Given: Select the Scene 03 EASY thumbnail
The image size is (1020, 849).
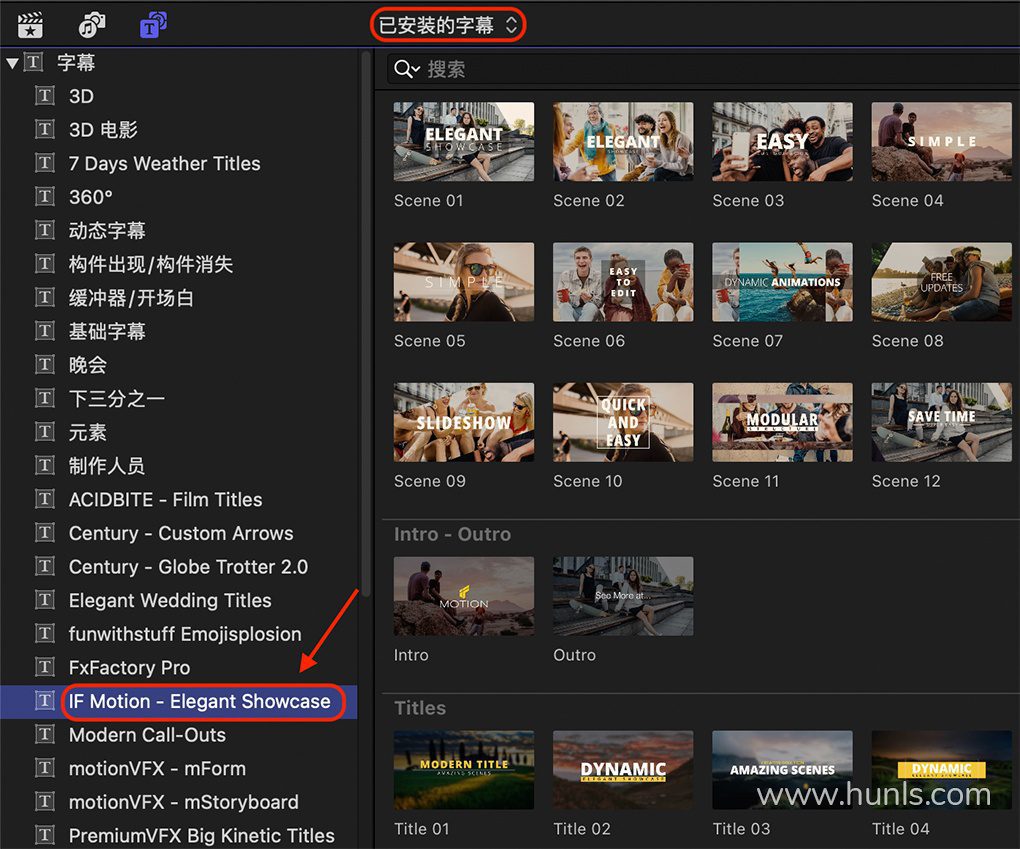Looking at the screenshot, I should click(x=783, y=141).
